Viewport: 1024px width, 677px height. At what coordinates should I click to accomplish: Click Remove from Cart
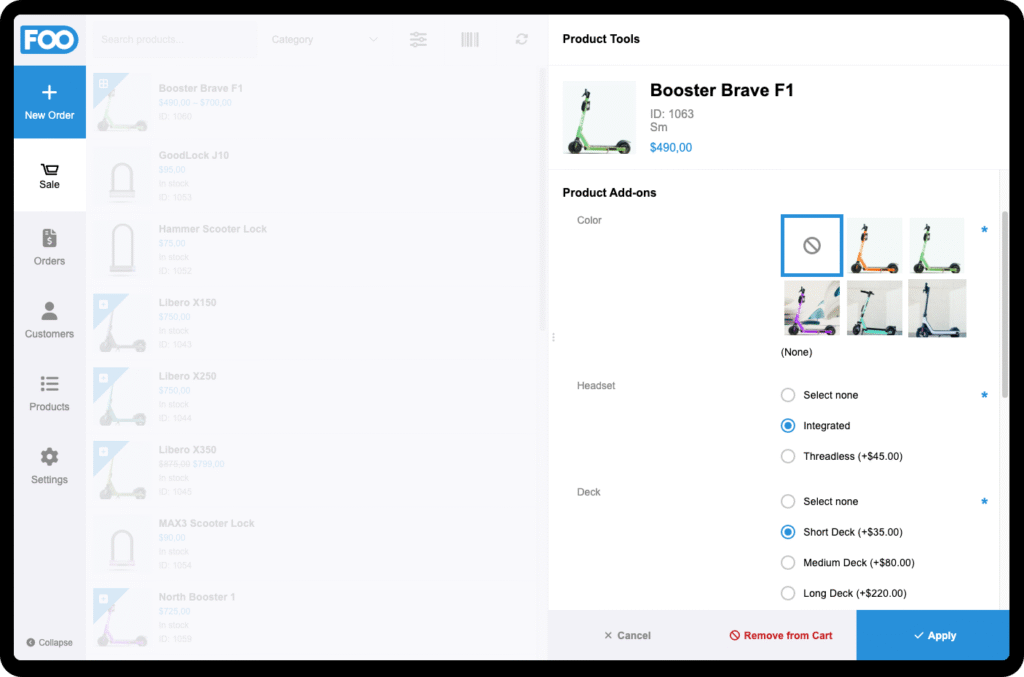click(780, 635)
